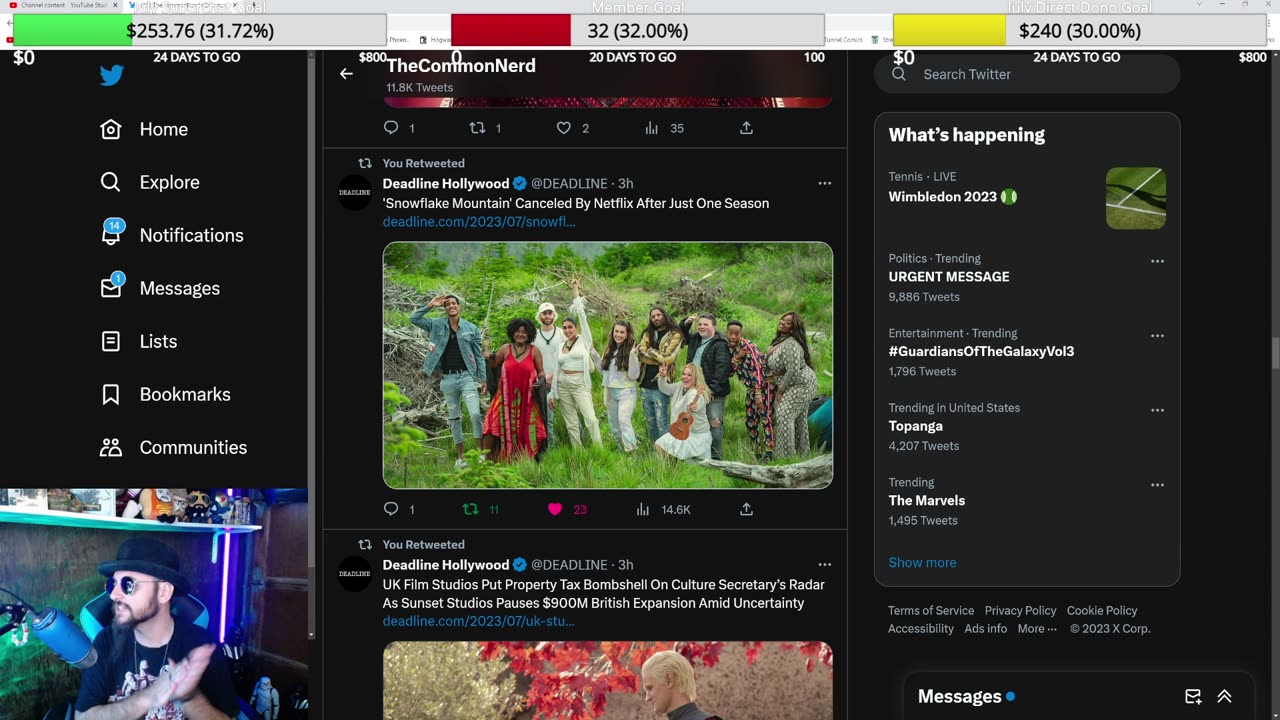Click the Explore magnifier icon

click(111, 182)
